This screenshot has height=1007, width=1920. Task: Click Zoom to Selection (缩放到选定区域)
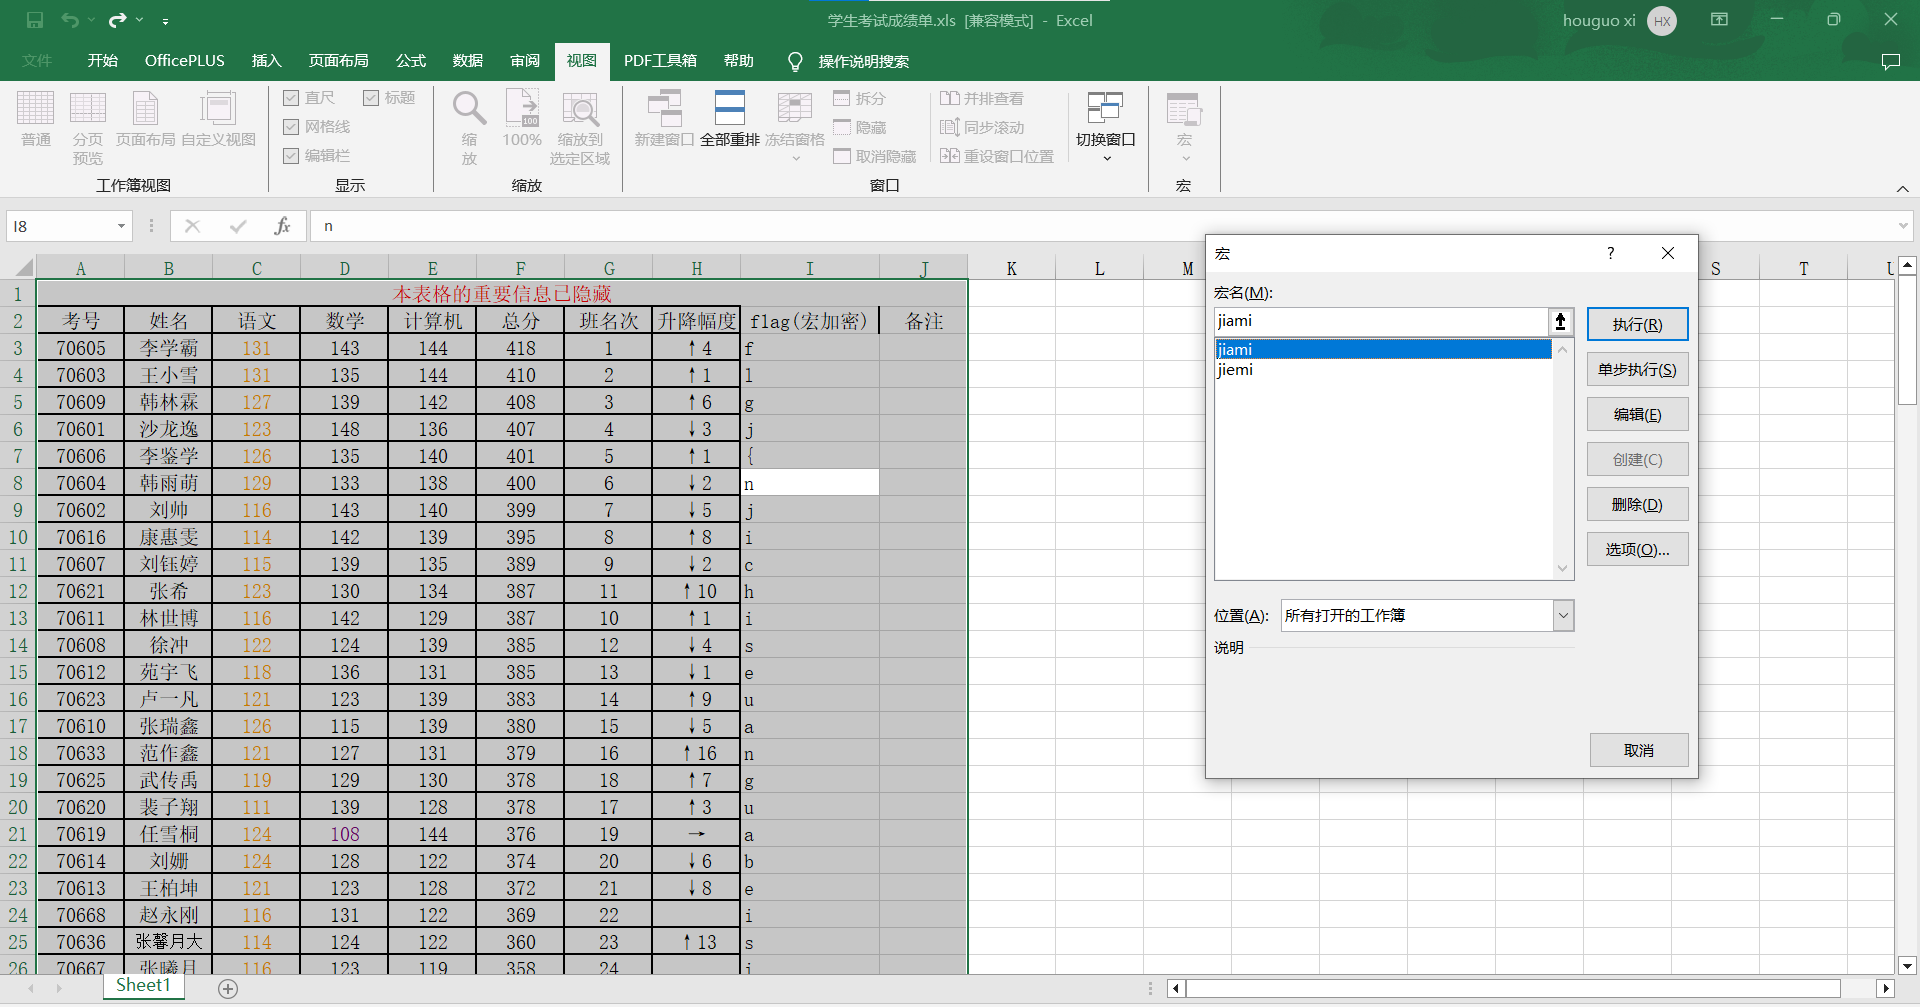pyautogui.click(x=580, y=128)
